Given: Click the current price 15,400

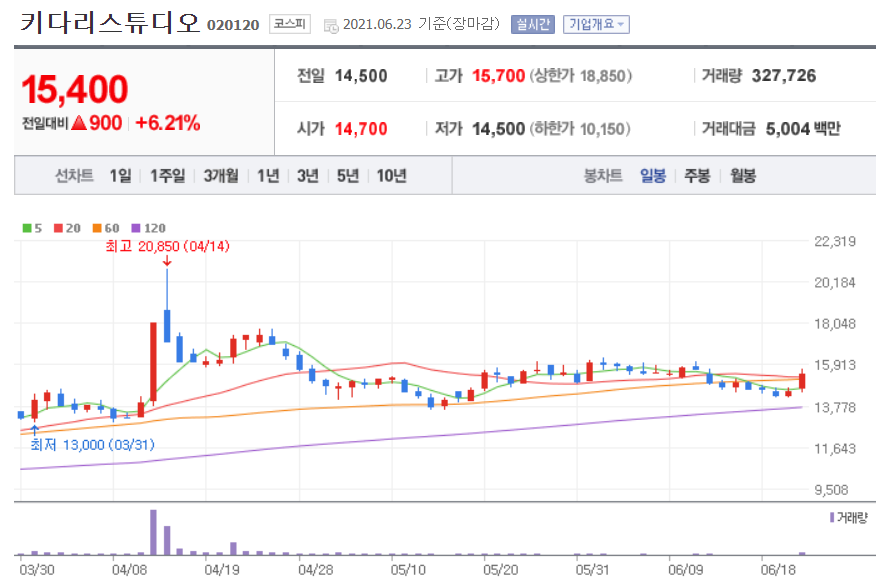Looking at the screenshot, I should click(x=74, y=89).
